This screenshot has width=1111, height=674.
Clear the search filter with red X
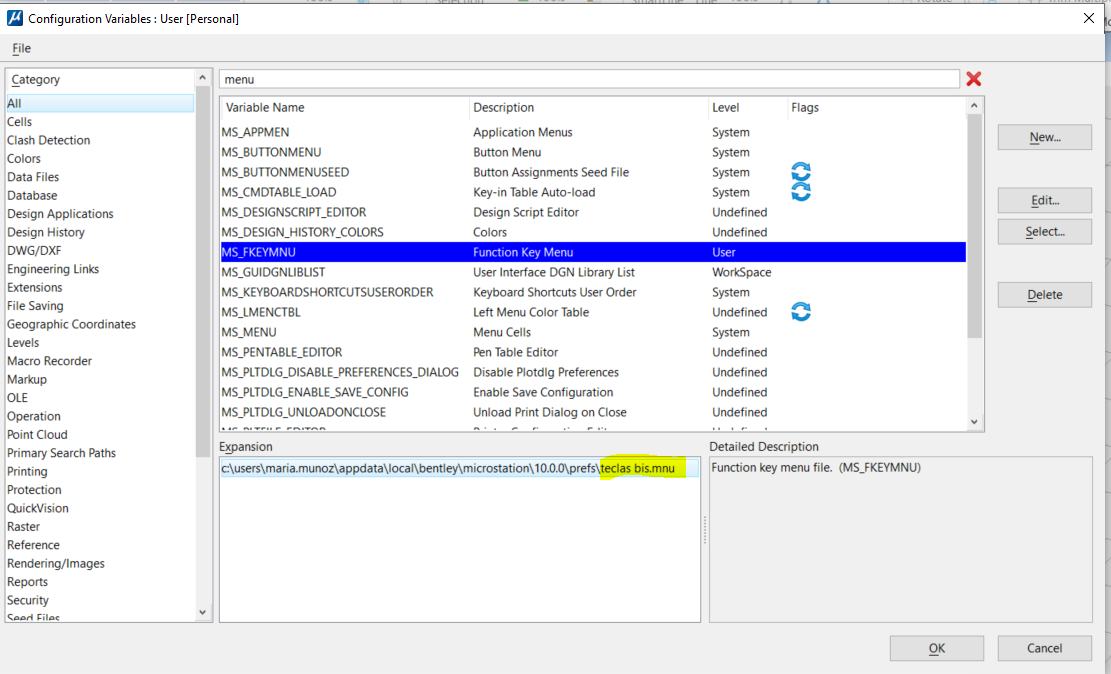974,79
